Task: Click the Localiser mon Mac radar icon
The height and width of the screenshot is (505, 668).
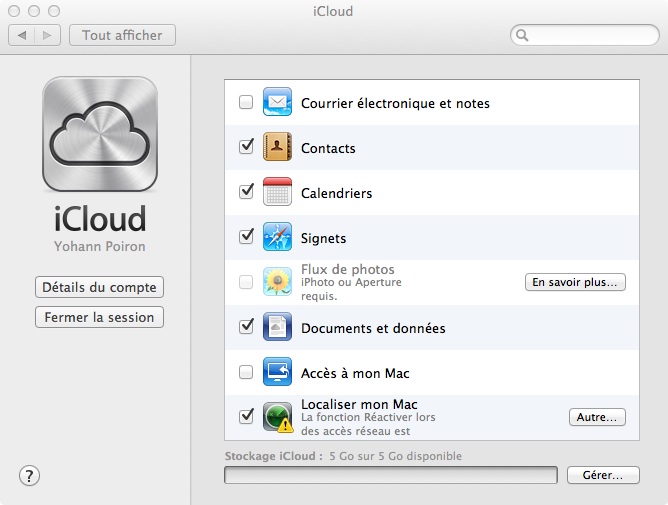Action: coord(277,417)
